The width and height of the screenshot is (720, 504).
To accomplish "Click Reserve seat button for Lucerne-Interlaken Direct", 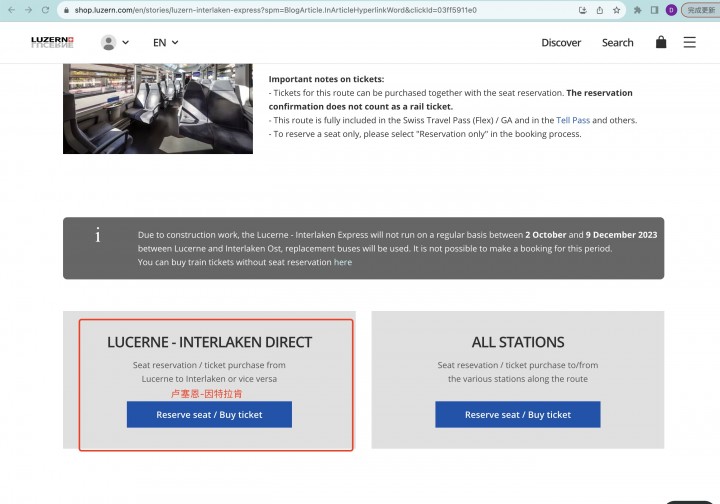I will click(209, 414).
